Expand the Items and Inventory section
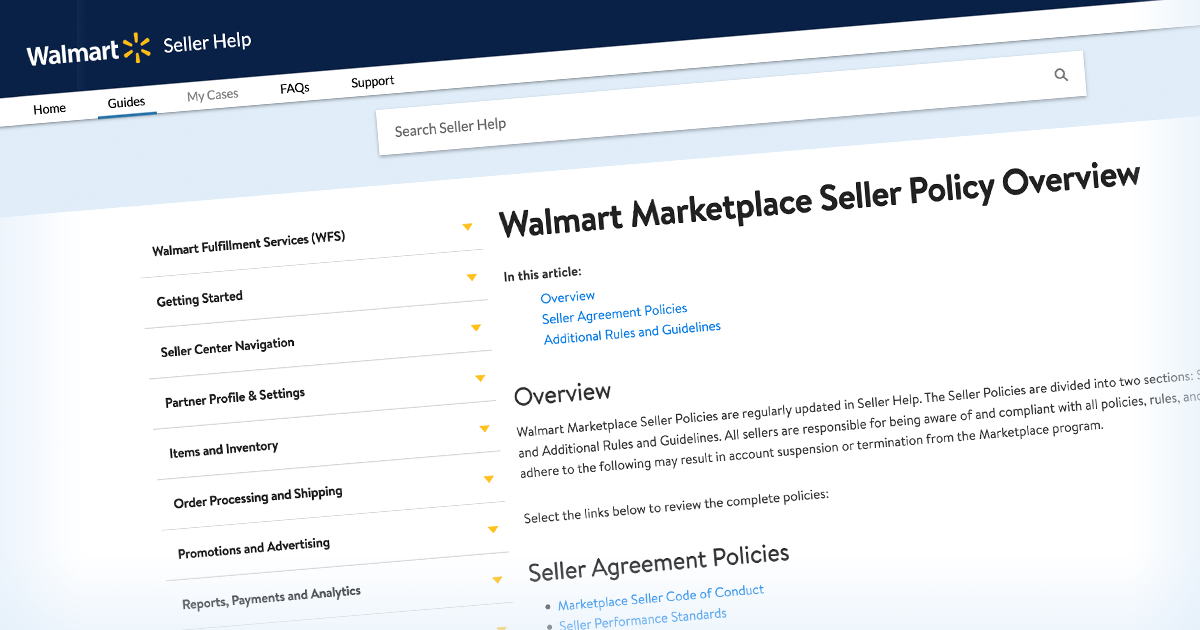1200x630 pixels. click(484, 428)
